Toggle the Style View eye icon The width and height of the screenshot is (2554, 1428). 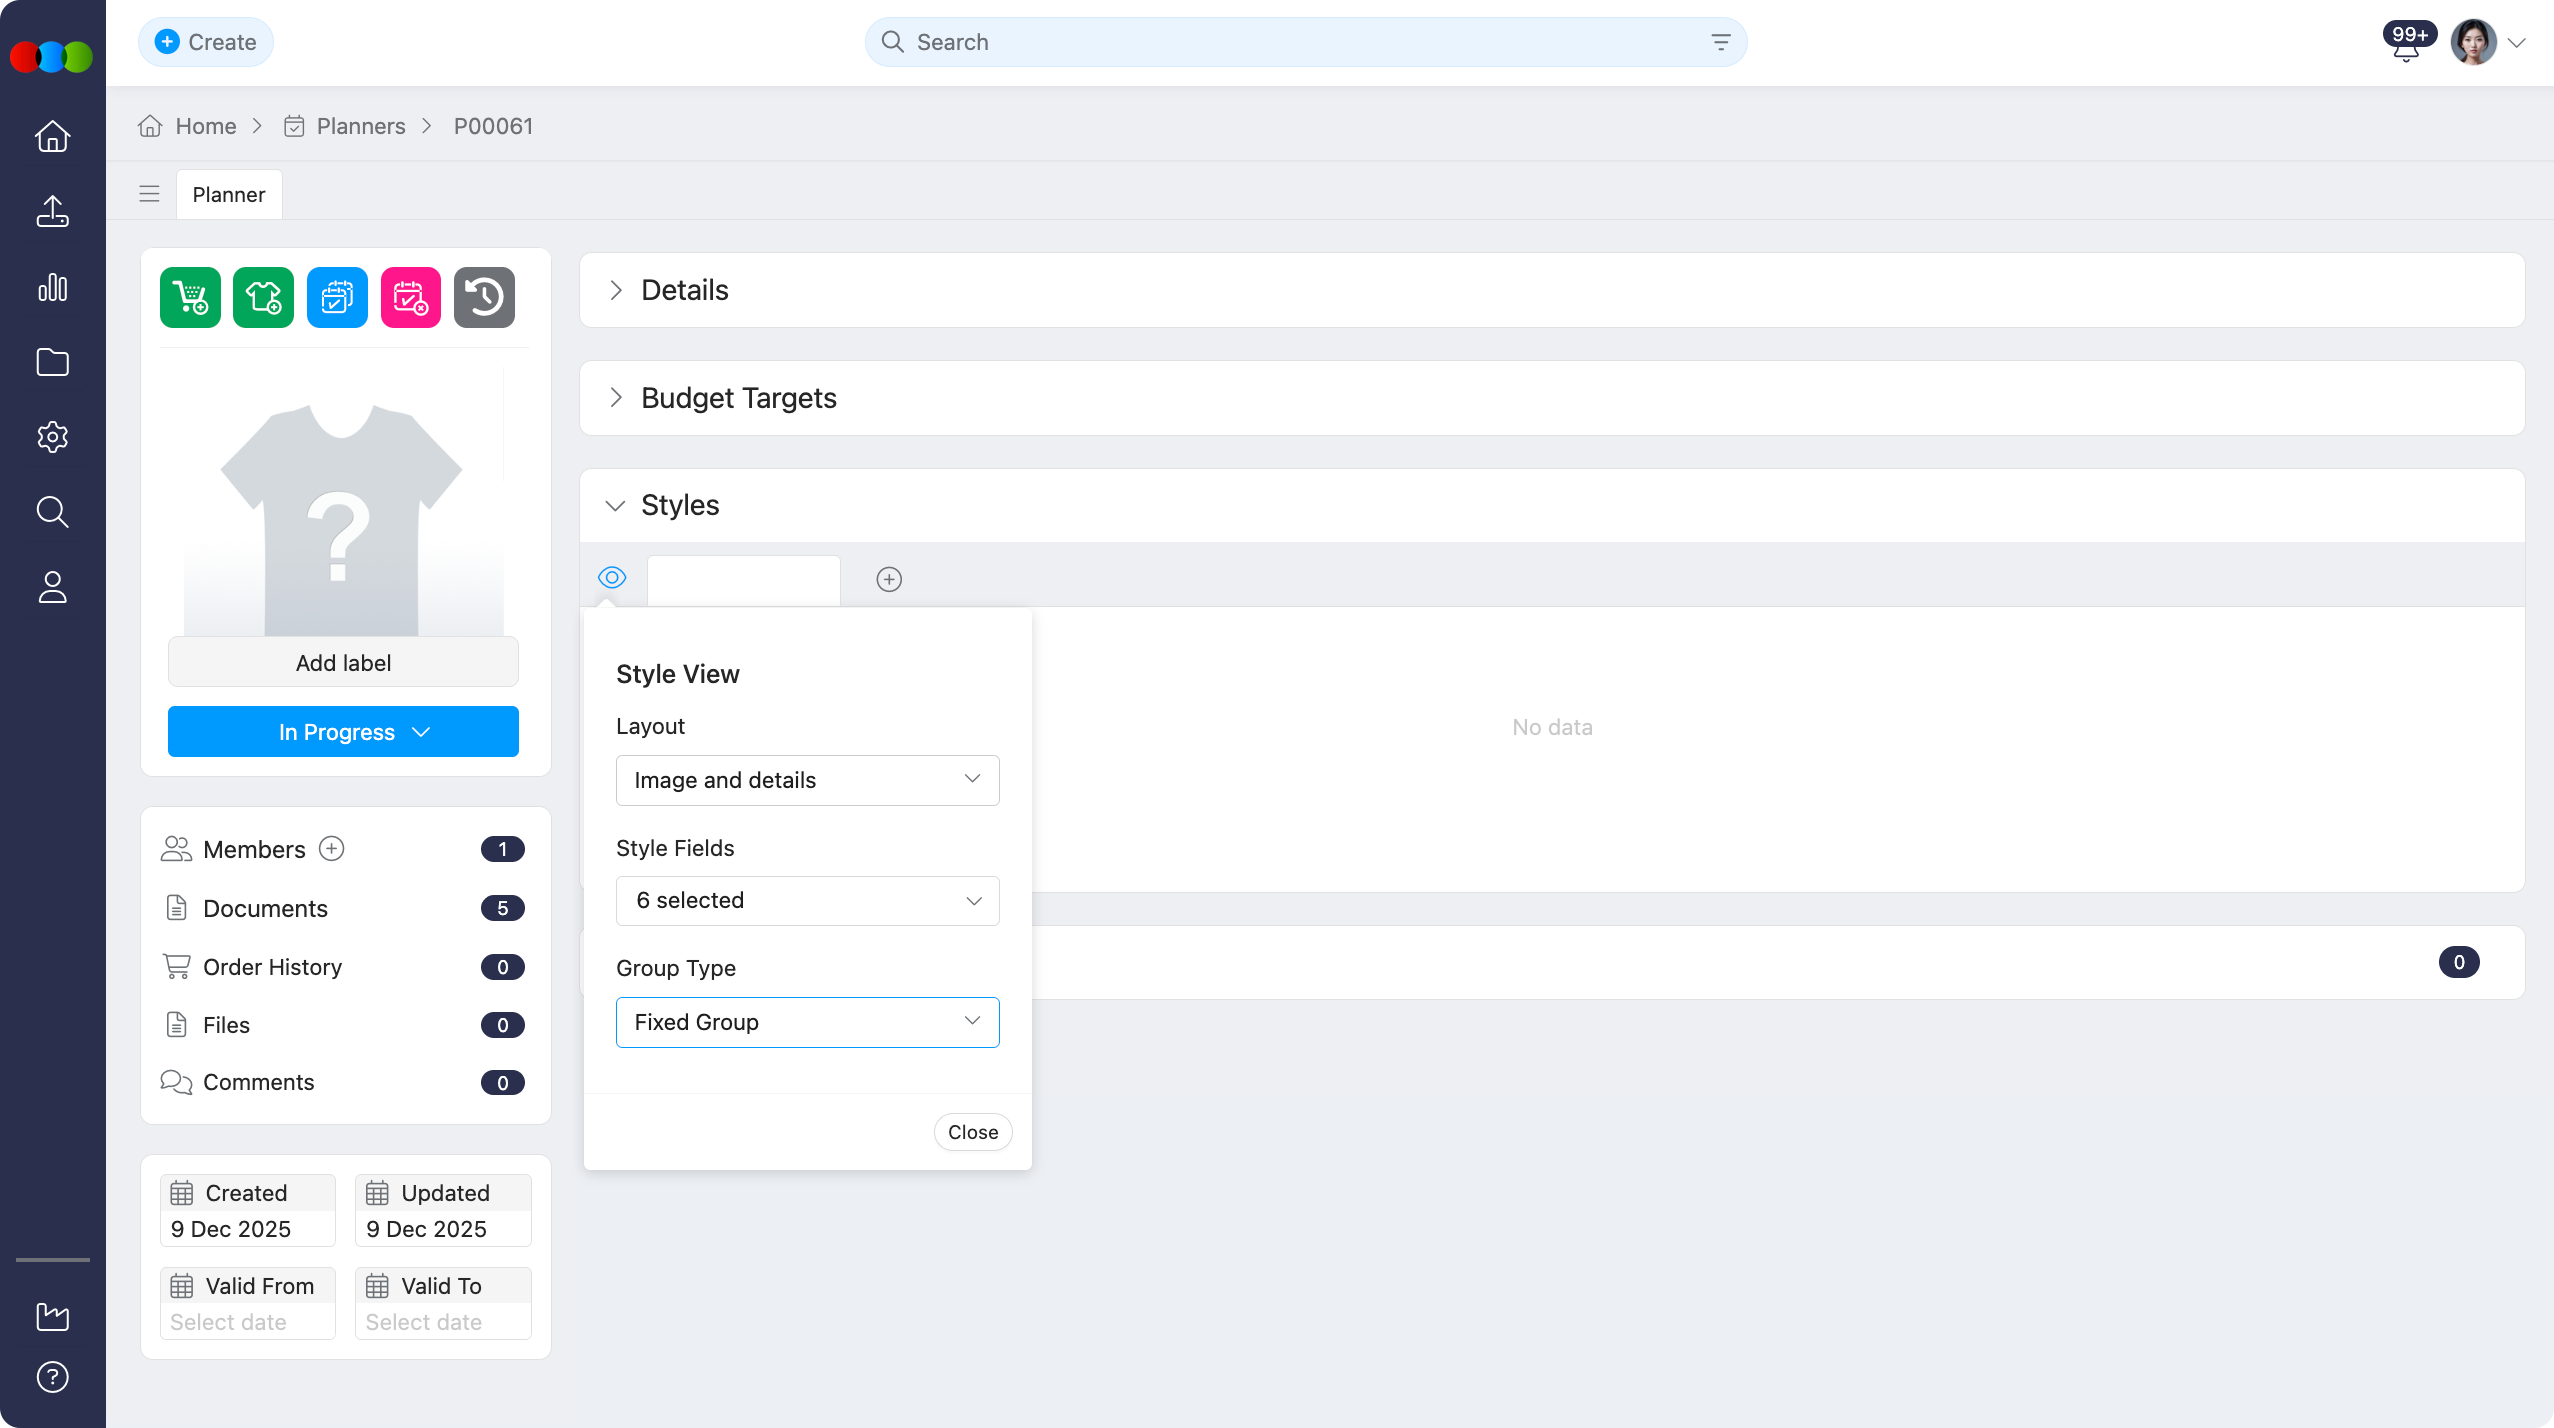click(612, 577)
